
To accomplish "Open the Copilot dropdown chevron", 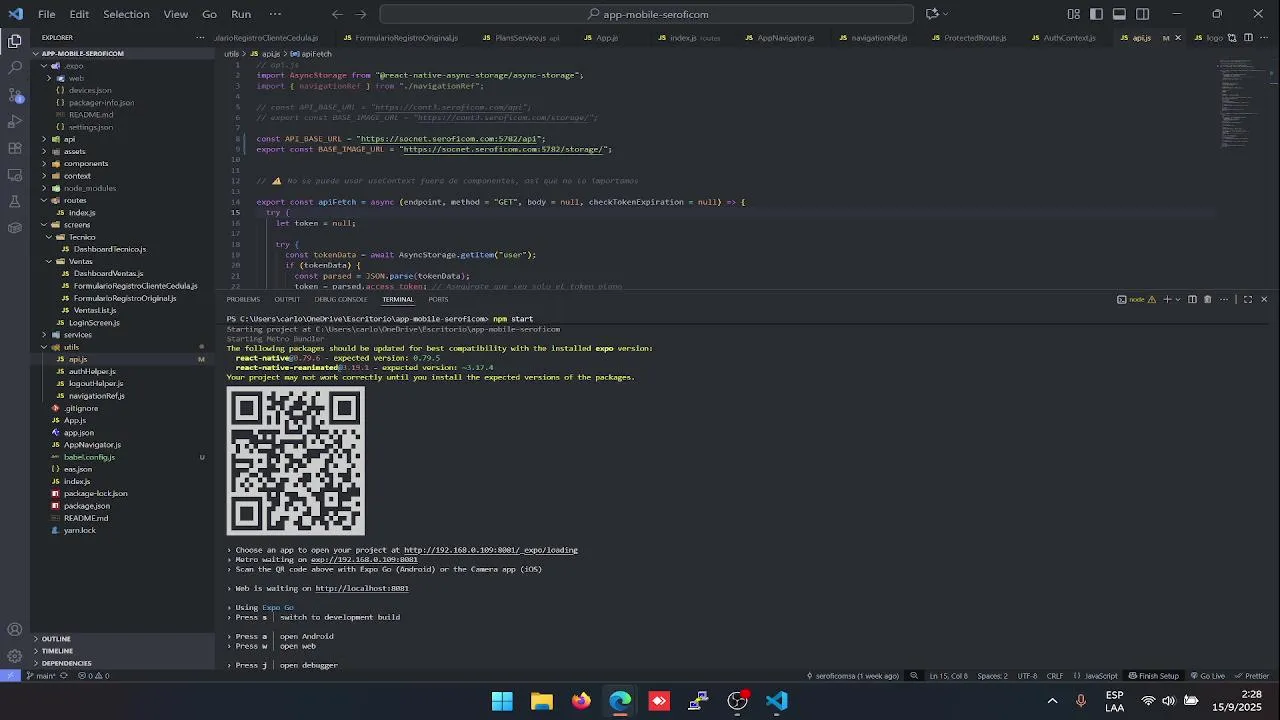I will [x=945, y=14].
